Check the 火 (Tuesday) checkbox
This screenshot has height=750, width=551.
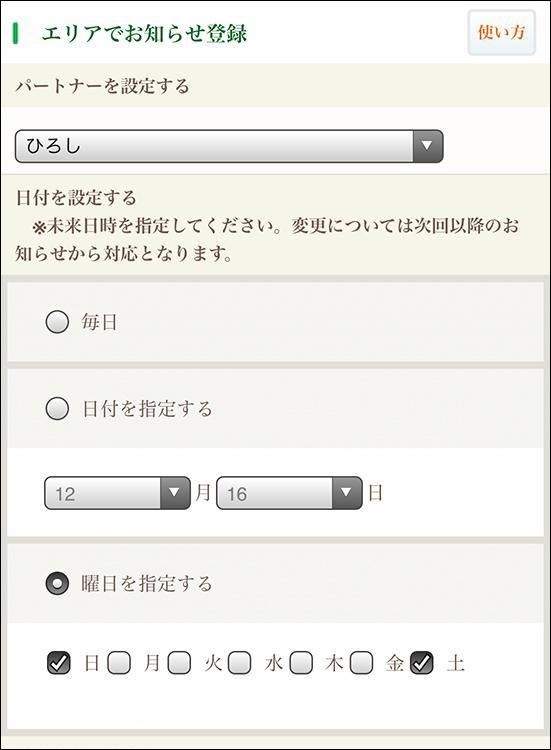click(179, 663)
